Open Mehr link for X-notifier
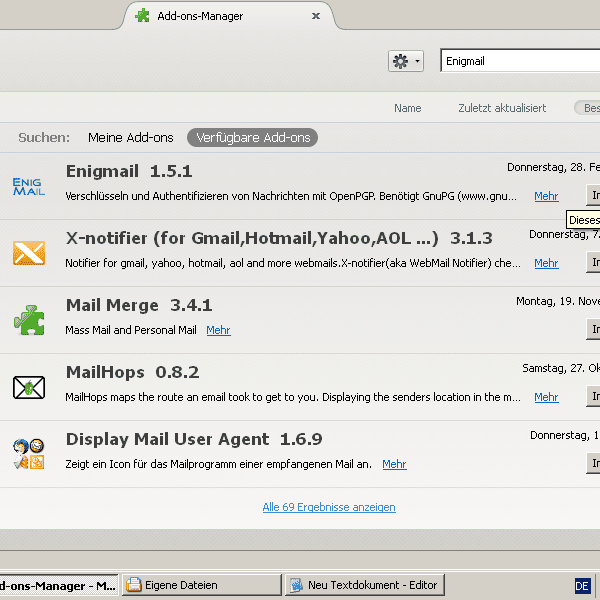The width and height of the screenshot is (600, 600). pos(546,263)
